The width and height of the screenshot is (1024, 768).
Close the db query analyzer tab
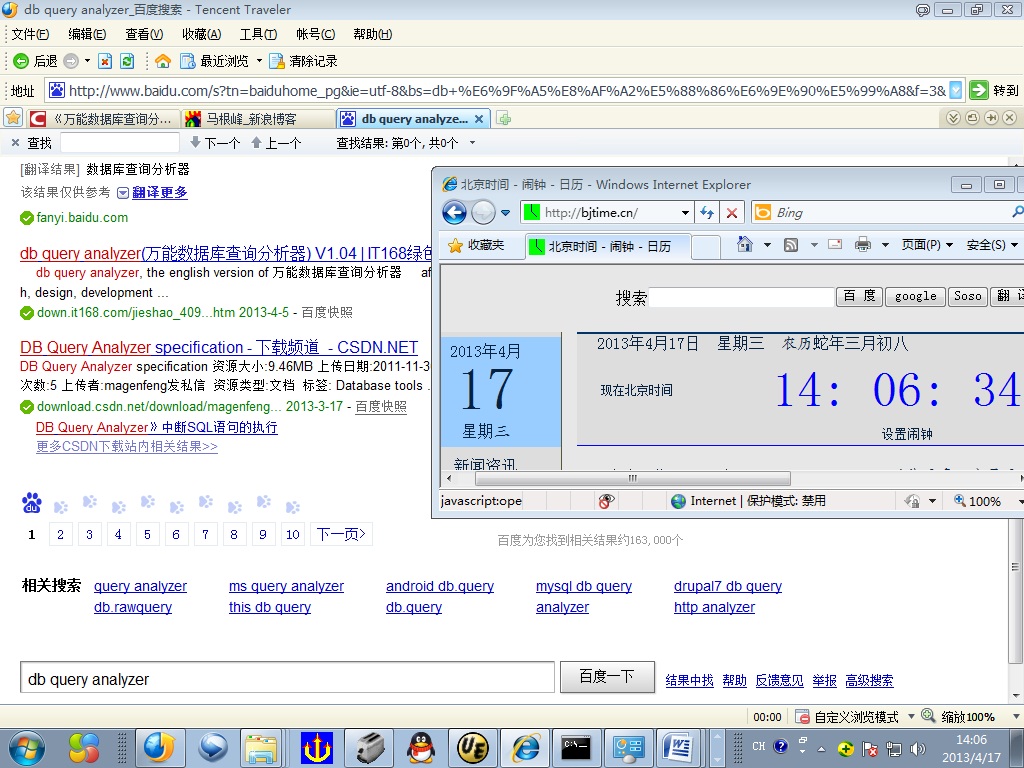479,119
